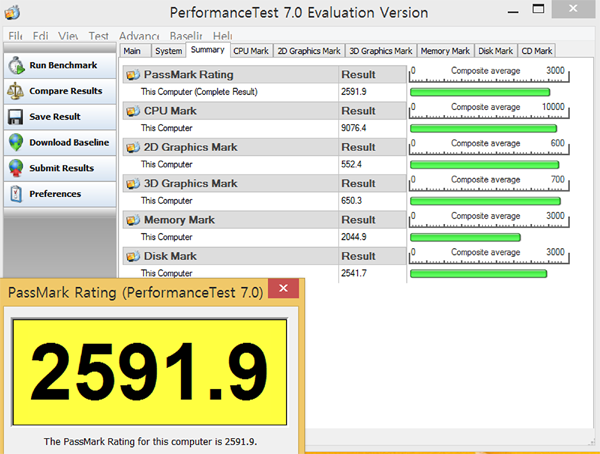This screenshot has height=454, width=600.
Task: Click the Submit Results button
Action: (60, 168)
